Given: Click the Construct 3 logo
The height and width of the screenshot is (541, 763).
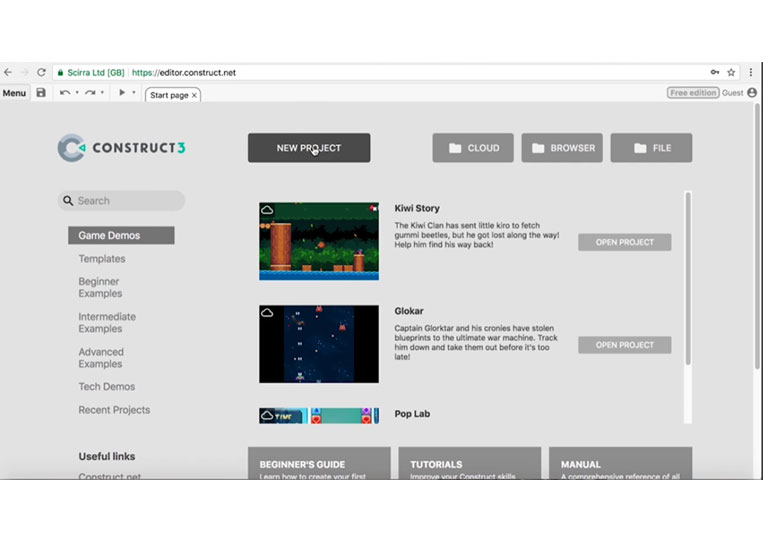Looking at the screenshot, I should (x=122, y=148).
